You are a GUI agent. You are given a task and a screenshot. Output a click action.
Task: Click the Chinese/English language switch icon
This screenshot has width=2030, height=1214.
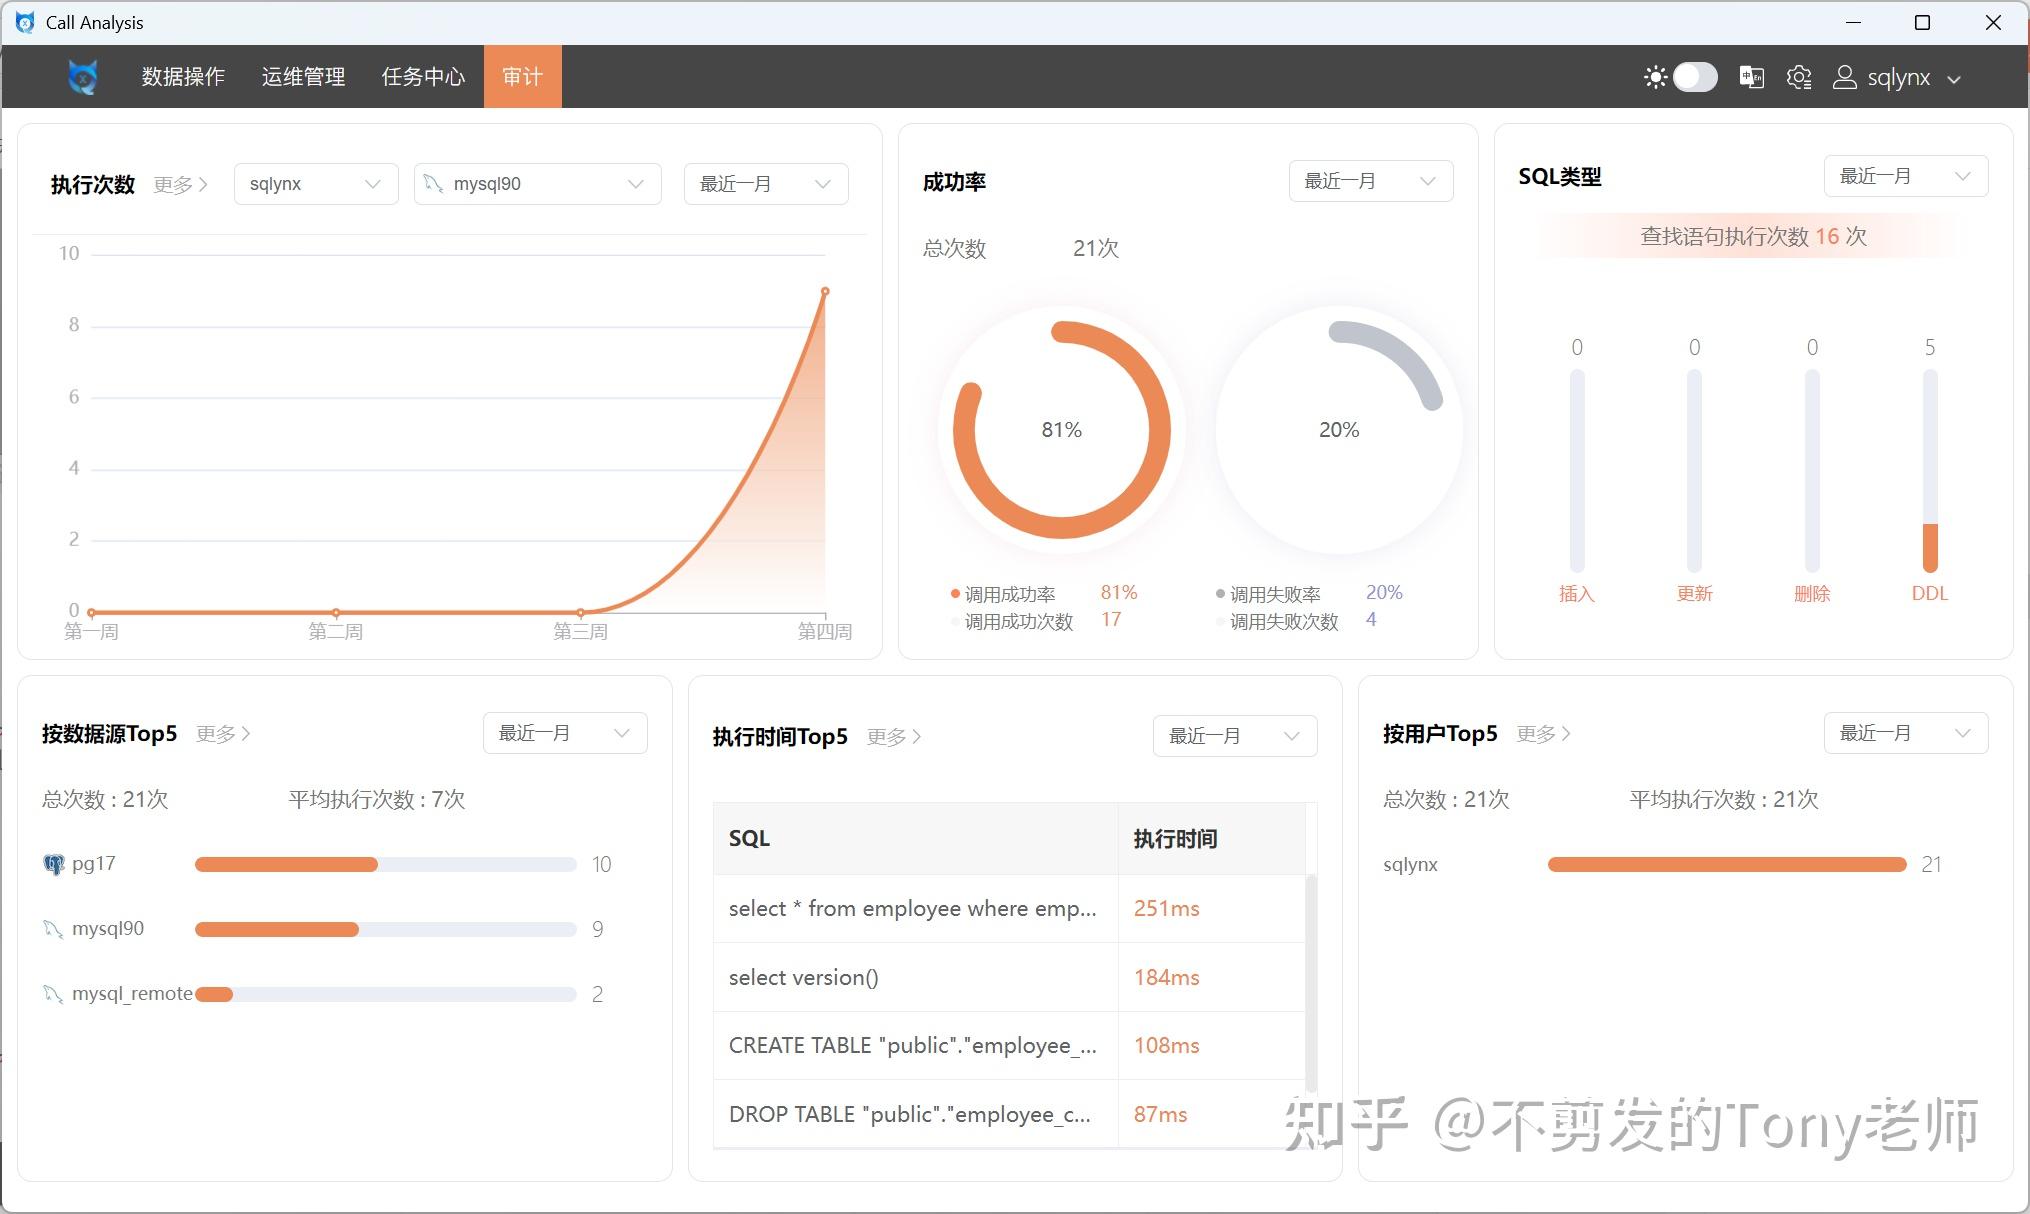[x=1751, y=77]
